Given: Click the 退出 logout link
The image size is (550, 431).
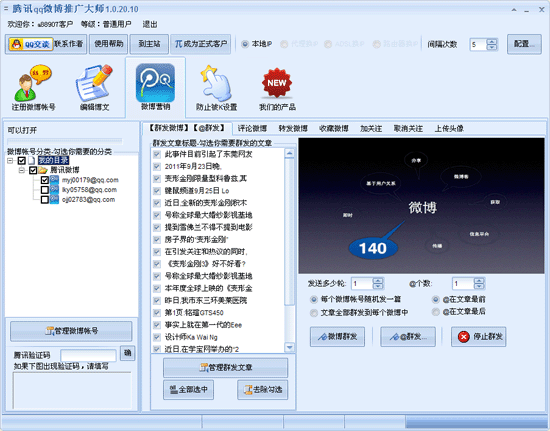Looking at the screenshot, I should coord(150,24).
